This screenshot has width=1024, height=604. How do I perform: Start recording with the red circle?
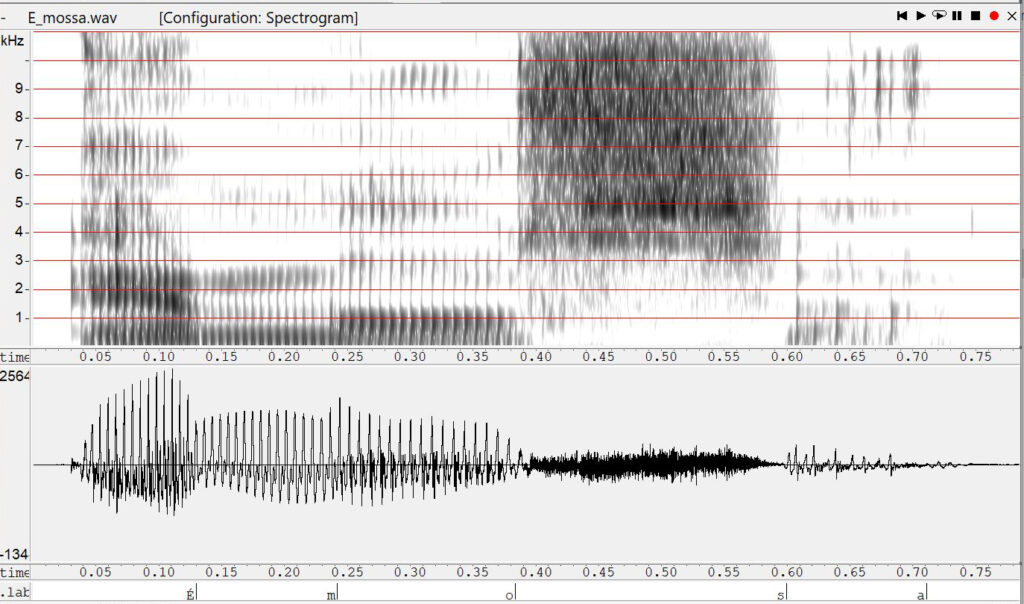(x=994, y=16)
